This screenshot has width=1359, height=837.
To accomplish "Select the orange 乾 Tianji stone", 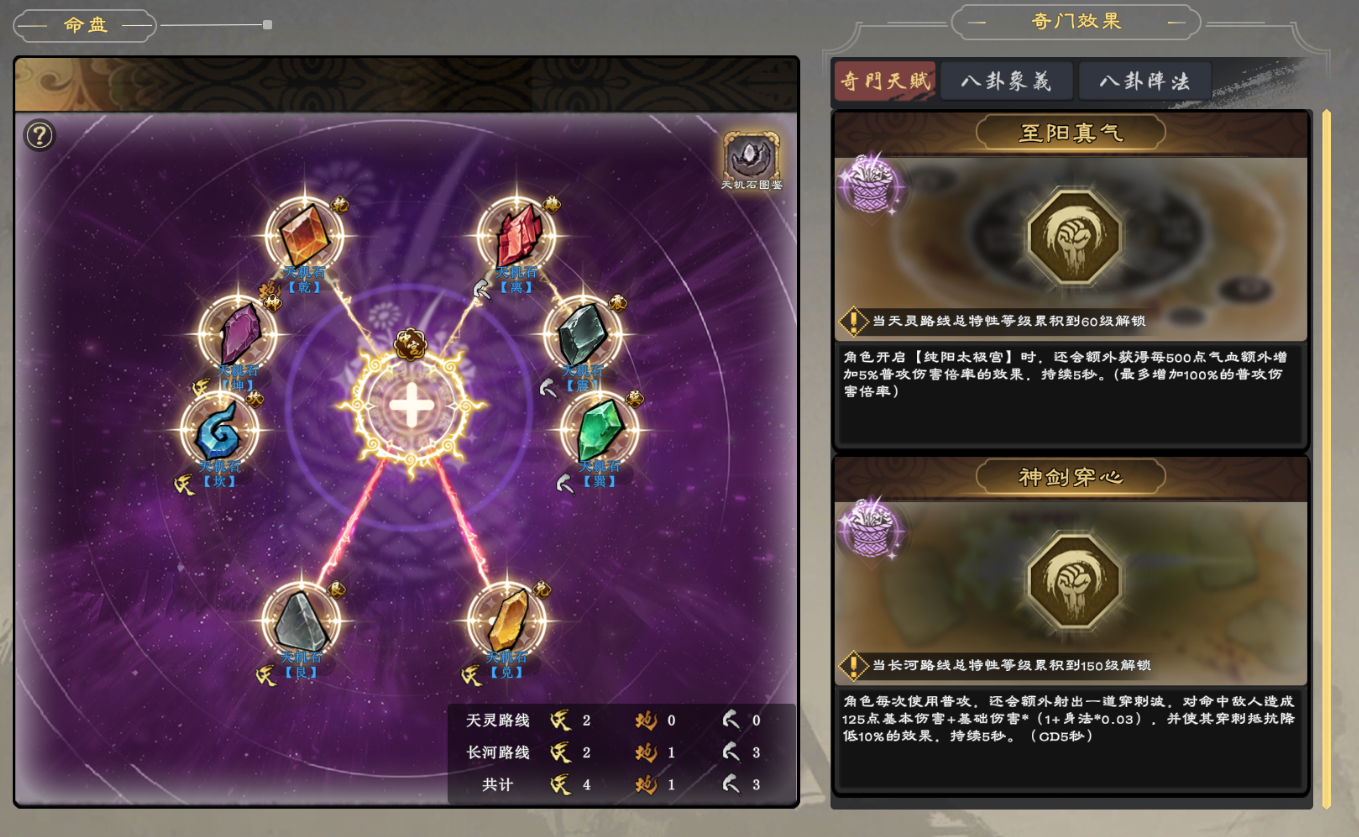I will (306, 234).
